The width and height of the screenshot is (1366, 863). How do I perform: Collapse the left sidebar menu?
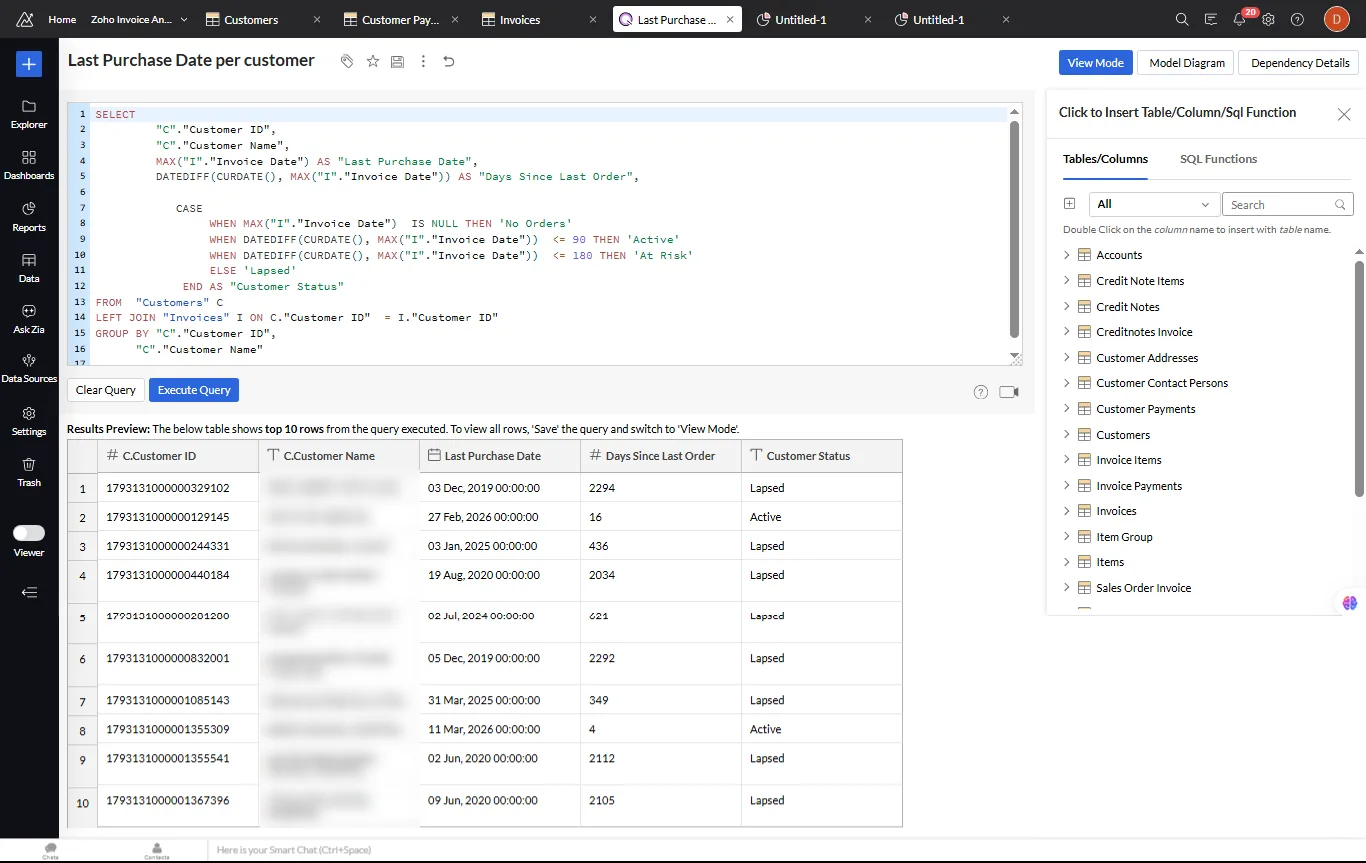click(29, 592)
